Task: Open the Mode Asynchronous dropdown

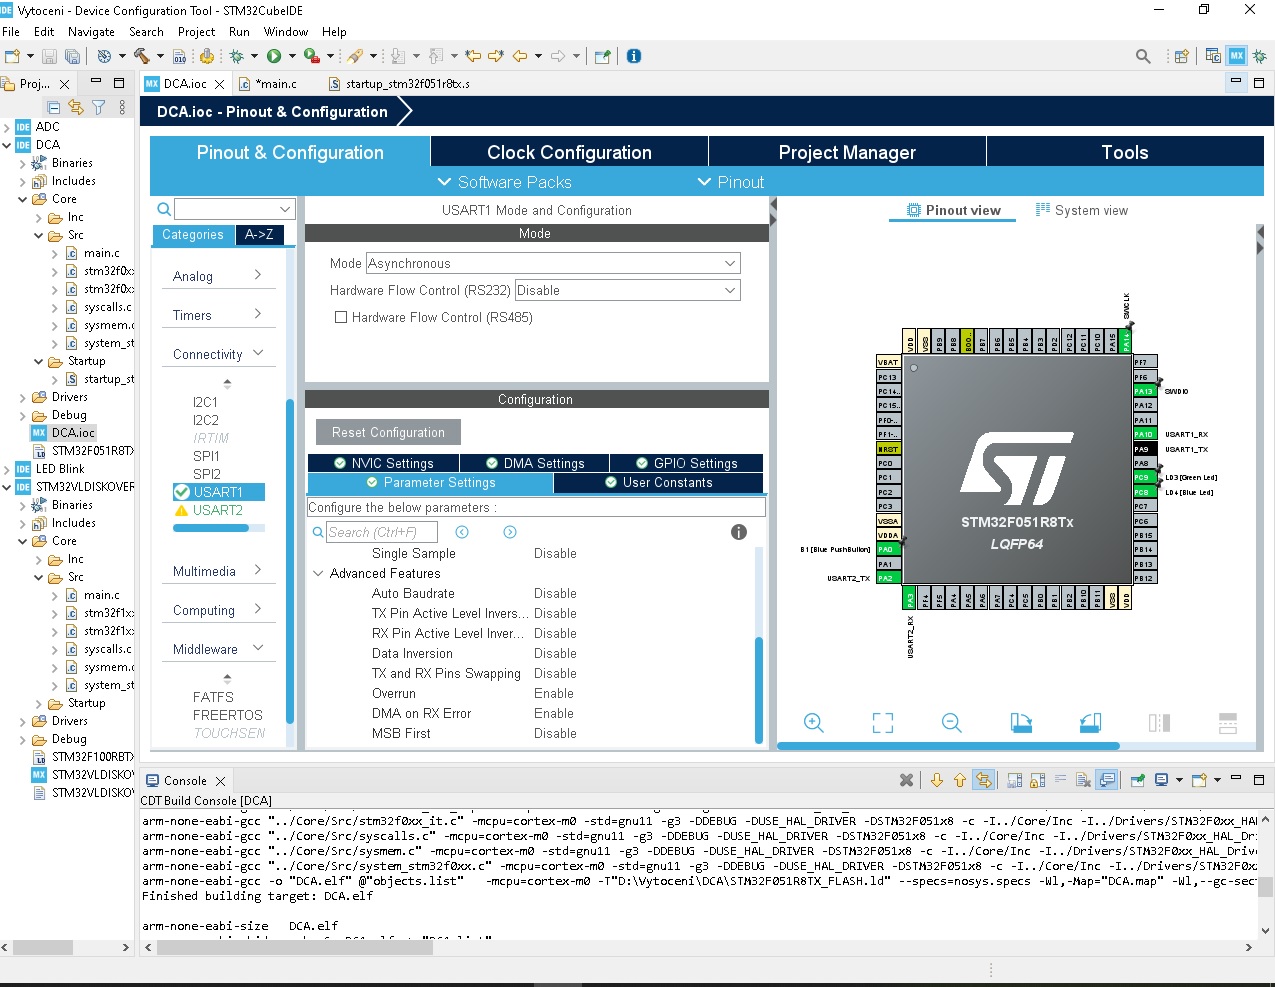Action: (x=552, y=263)
